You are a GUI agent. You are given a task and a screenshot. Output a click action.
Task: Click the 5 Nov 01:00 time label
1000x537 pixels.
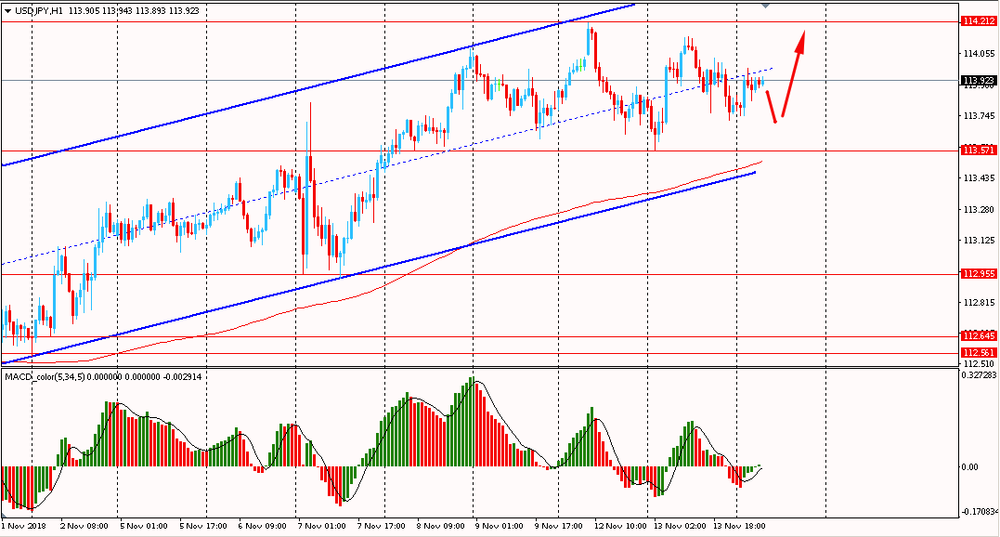[143, 526]
